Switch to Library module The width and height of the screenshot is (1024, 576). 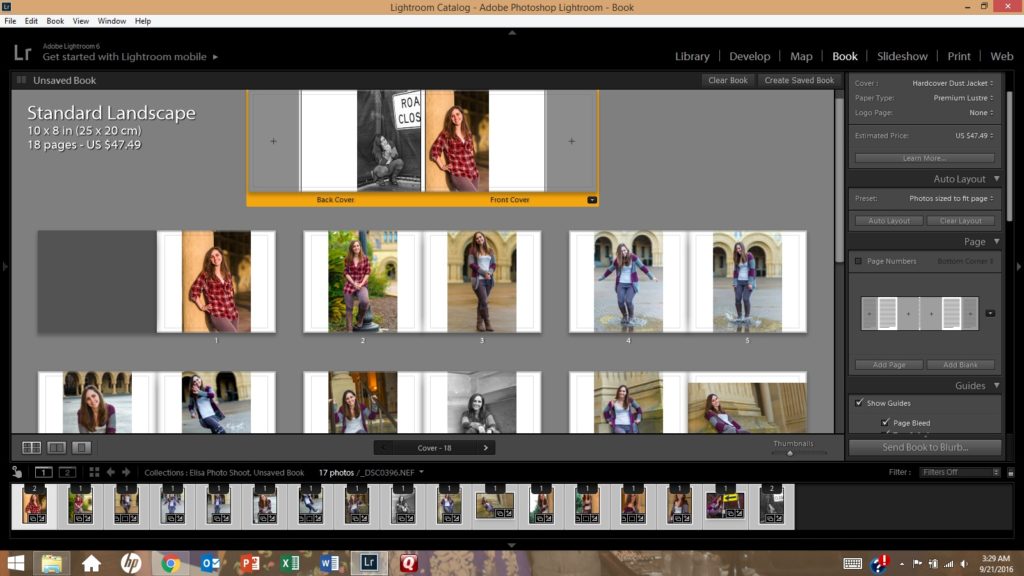coord(692,56)
